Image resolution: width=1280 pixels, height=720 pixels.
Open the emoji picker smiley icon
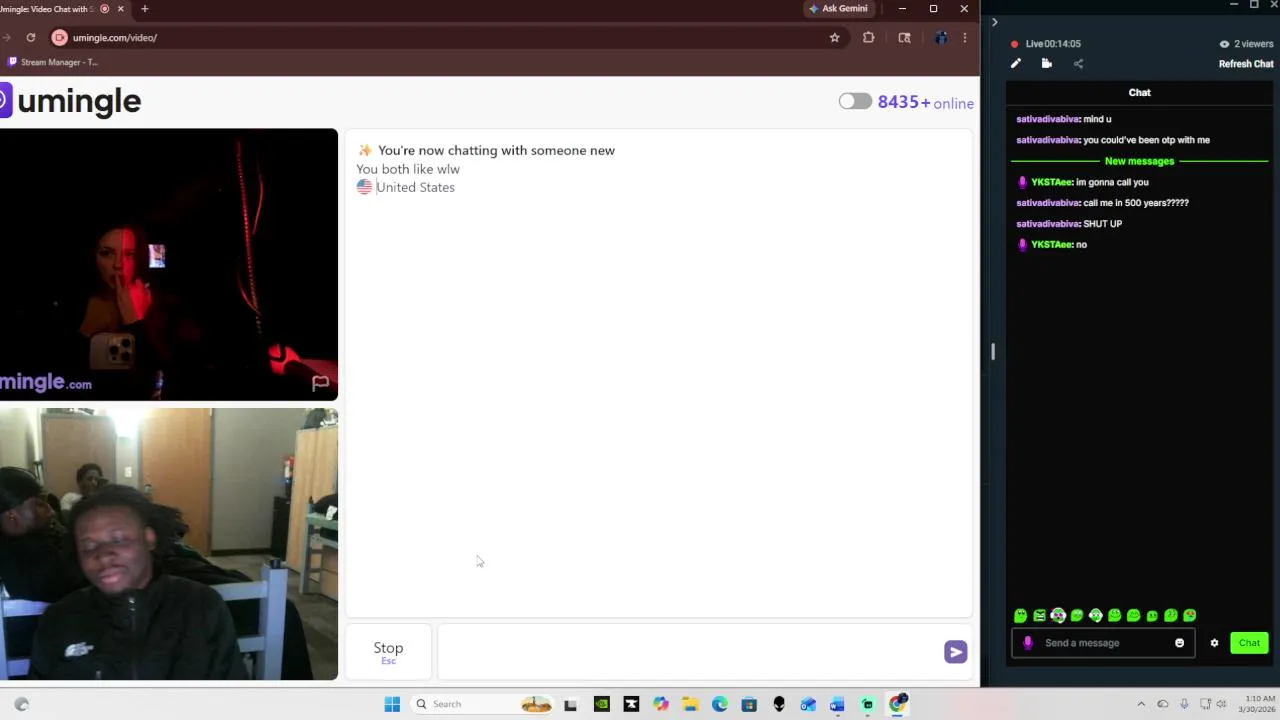pos(1179,643)
